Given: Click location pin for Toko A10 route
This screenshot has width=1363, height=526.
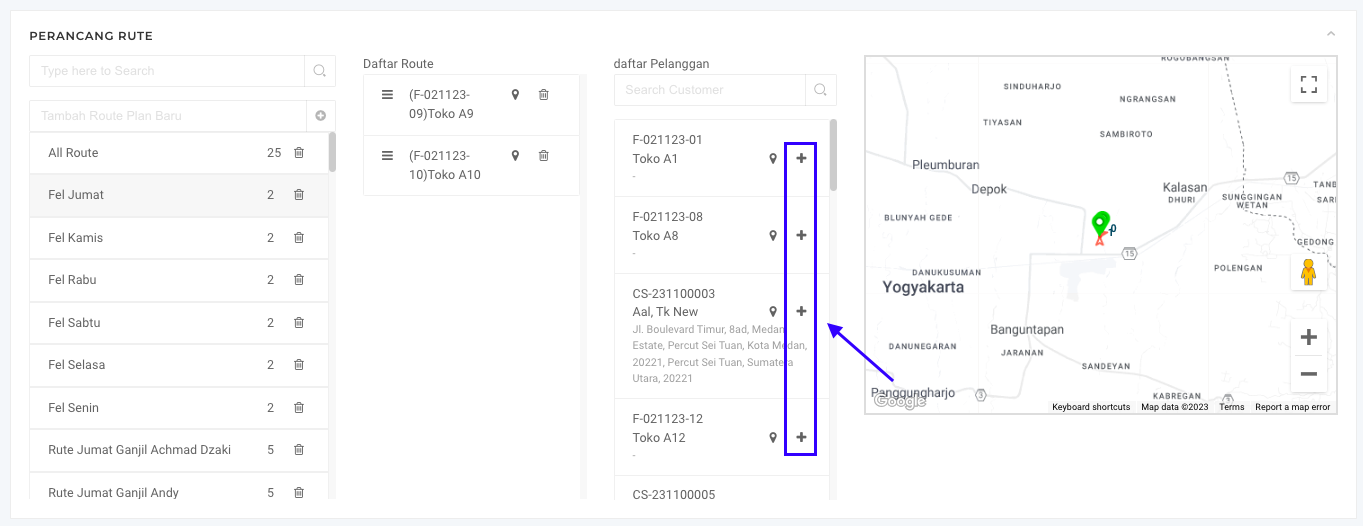Looking at the screenshot, I should [x=516, y=156].
